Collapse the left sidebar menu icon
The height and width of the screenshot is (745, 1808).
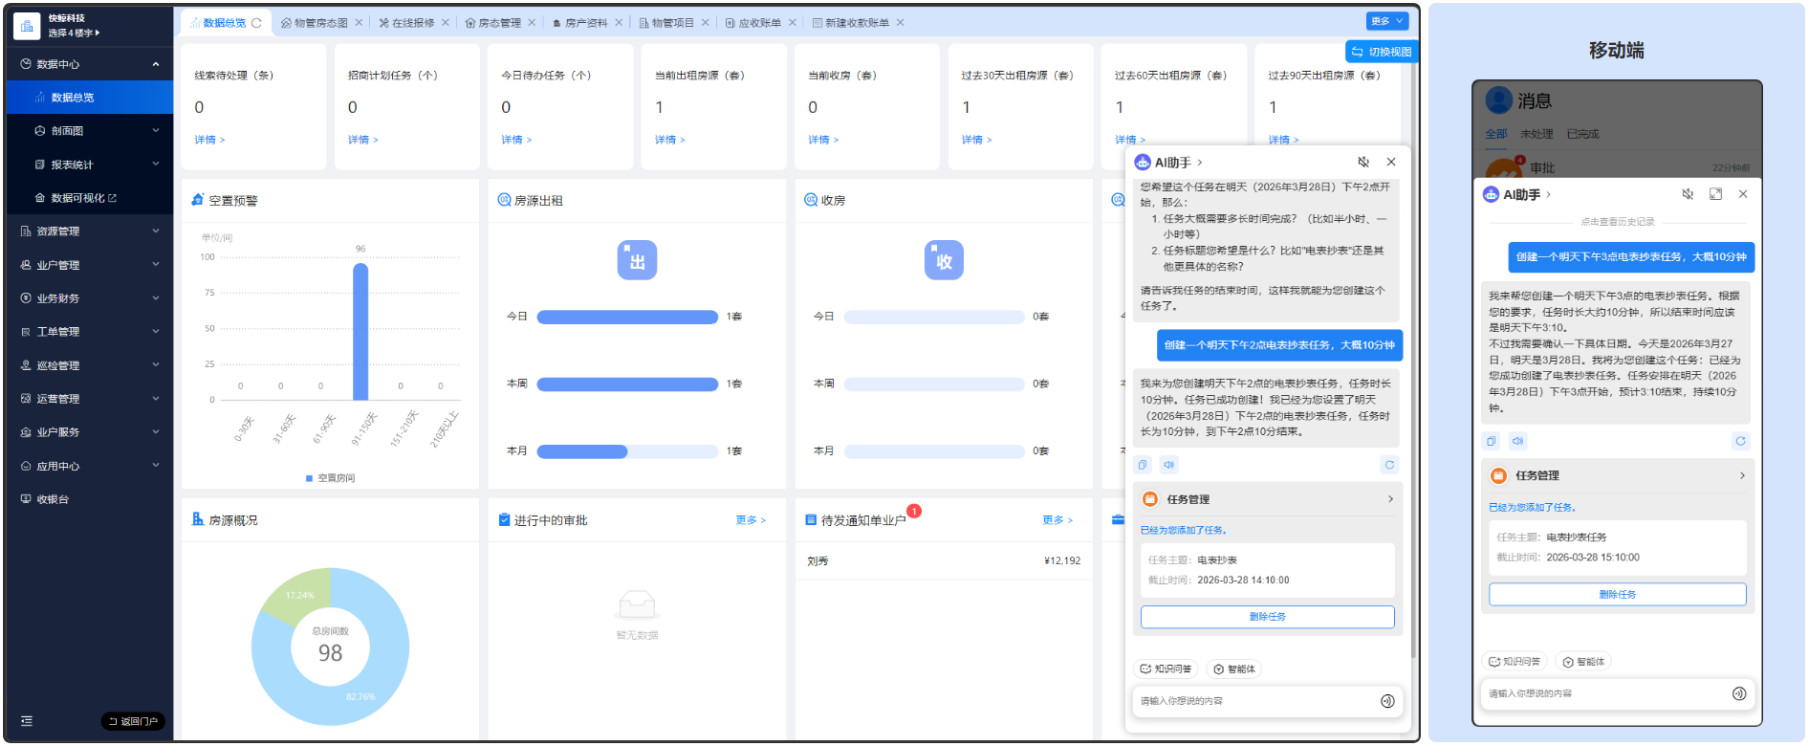click(x=27, y=721)
